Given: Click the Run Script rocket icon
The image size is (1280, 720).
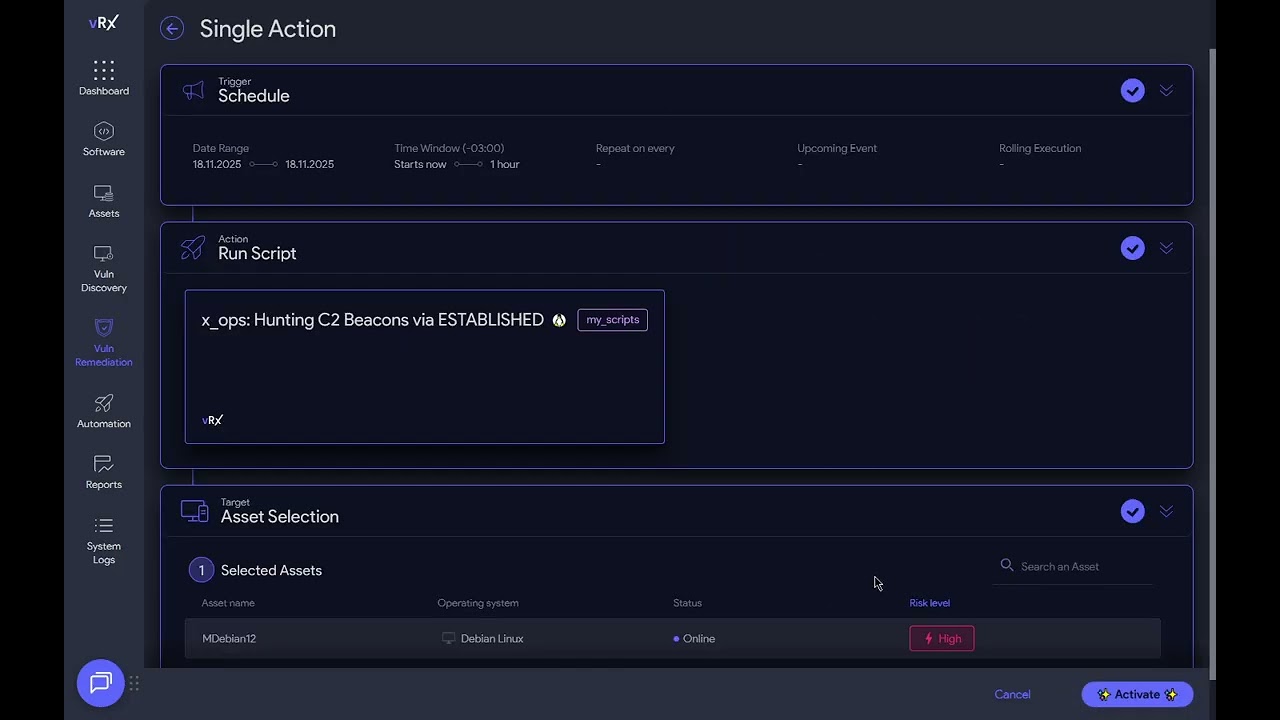Looking at the screenshot, I should tap(193, 248).
